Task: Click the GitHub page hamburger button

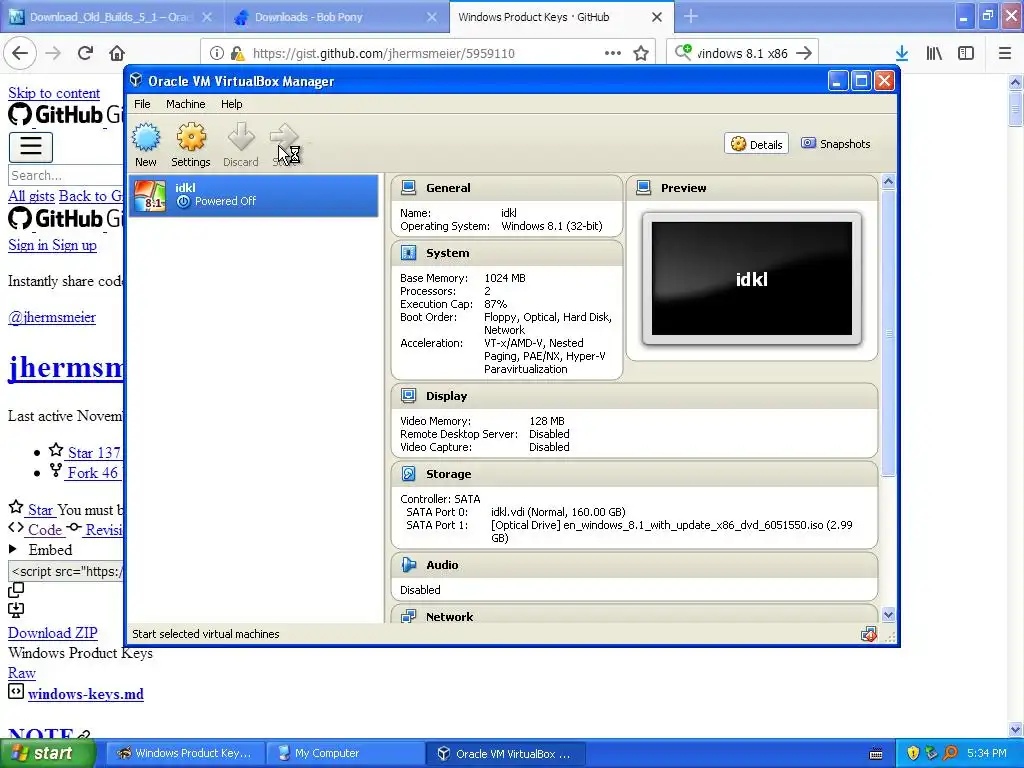Action: (x=31, y=147)
